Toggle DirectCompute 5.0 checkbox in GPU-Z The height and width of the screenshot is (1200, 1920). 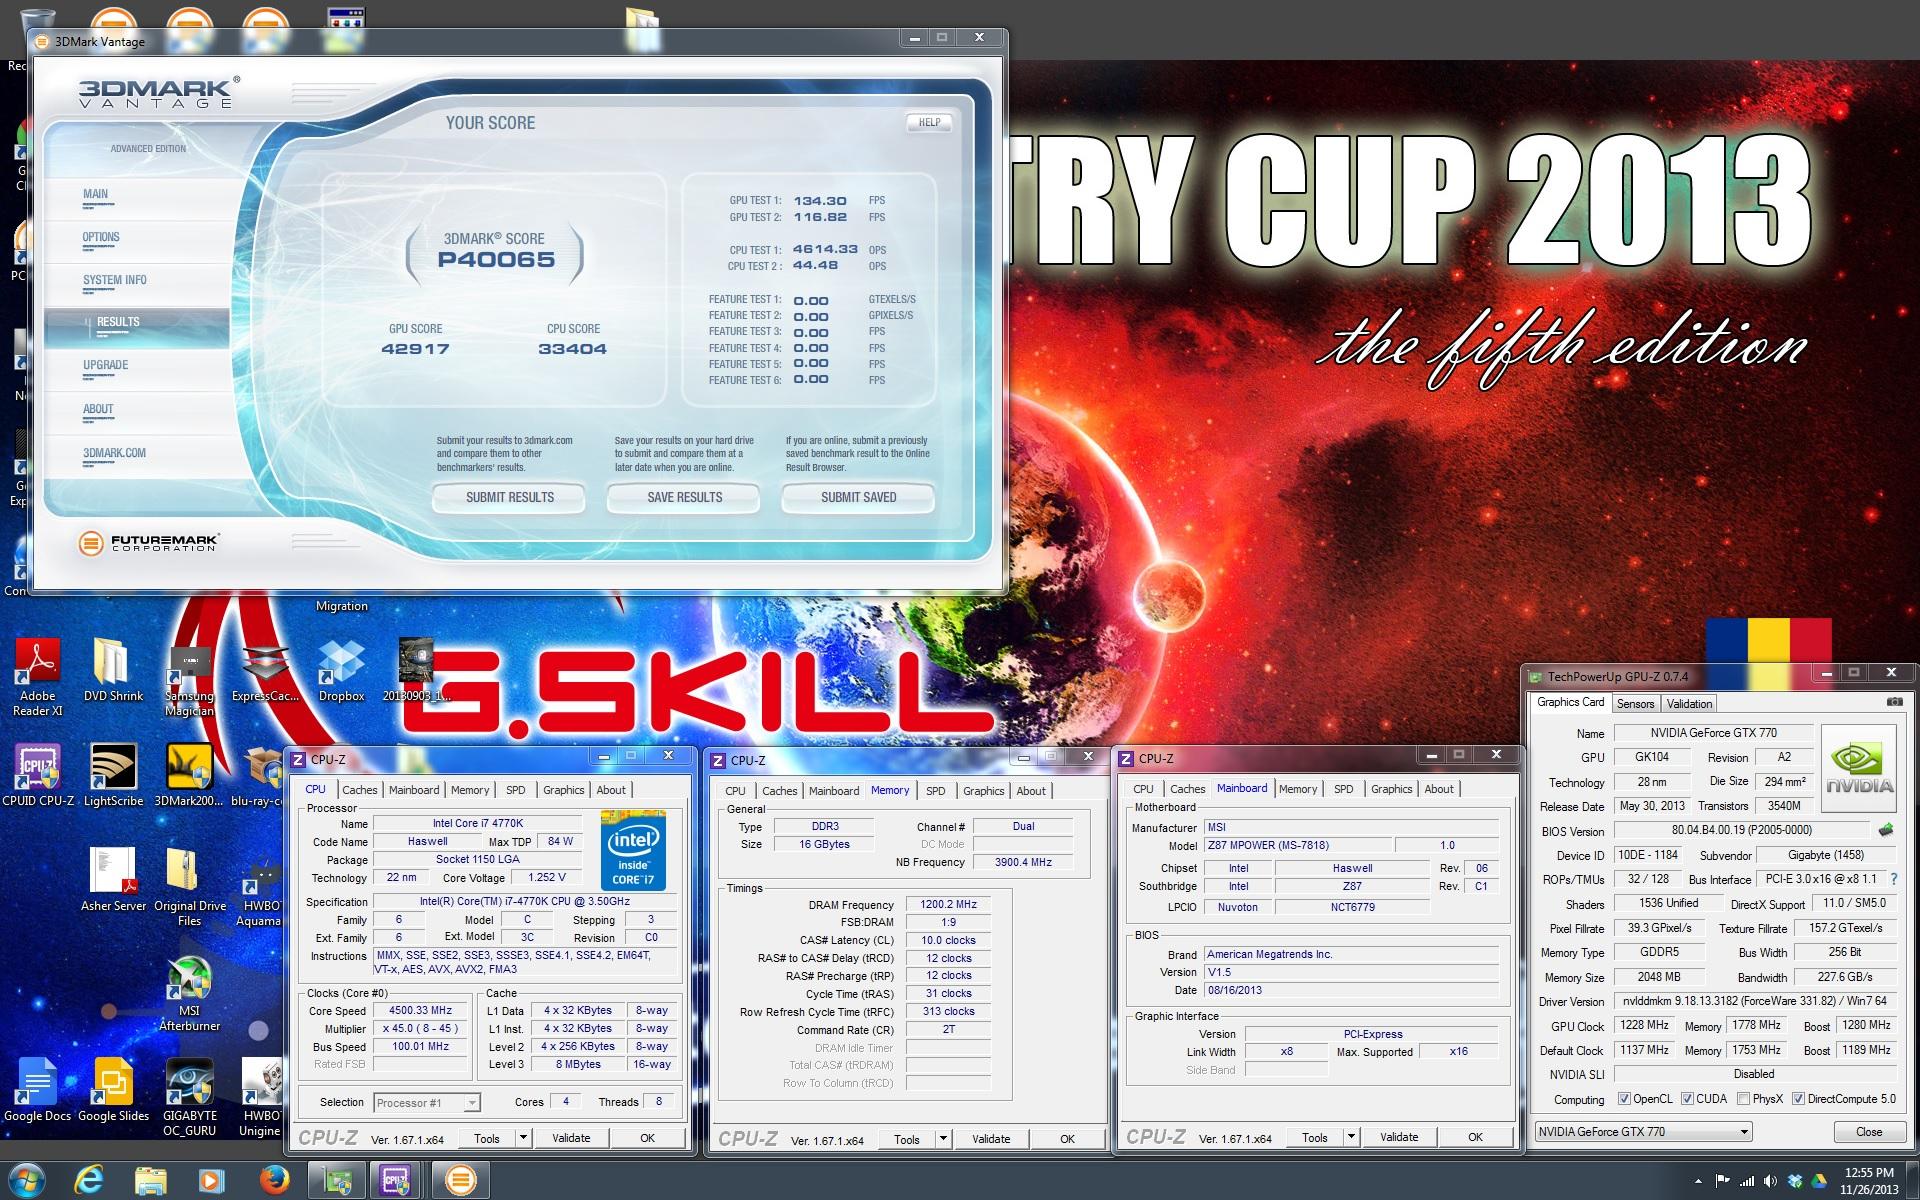(x=1798, y=1099)
